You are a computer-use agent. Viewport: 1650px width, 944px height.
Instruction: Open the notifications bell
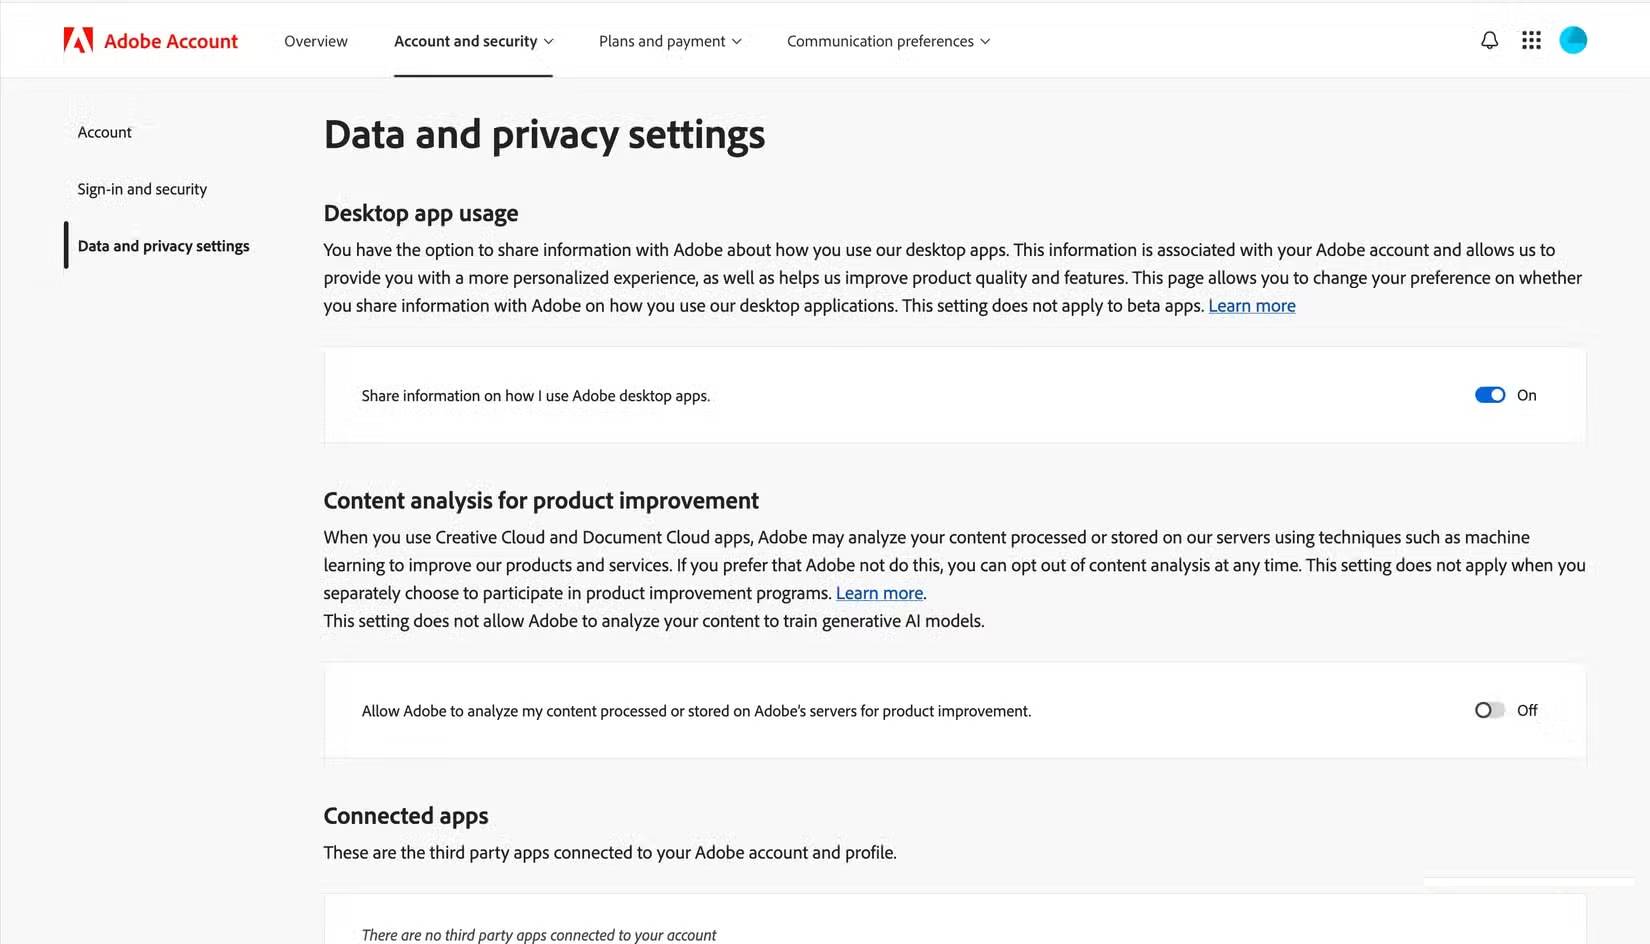[x=1489, y=40]
